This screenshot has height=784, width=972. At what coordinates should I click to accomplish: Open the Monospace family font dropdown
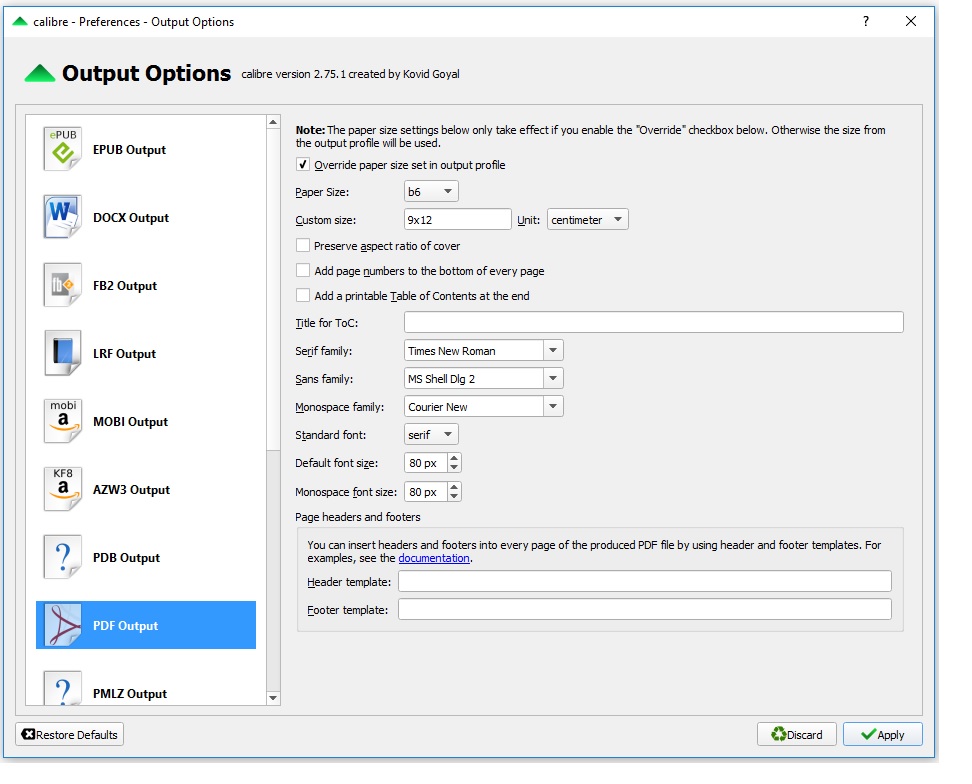552,407
